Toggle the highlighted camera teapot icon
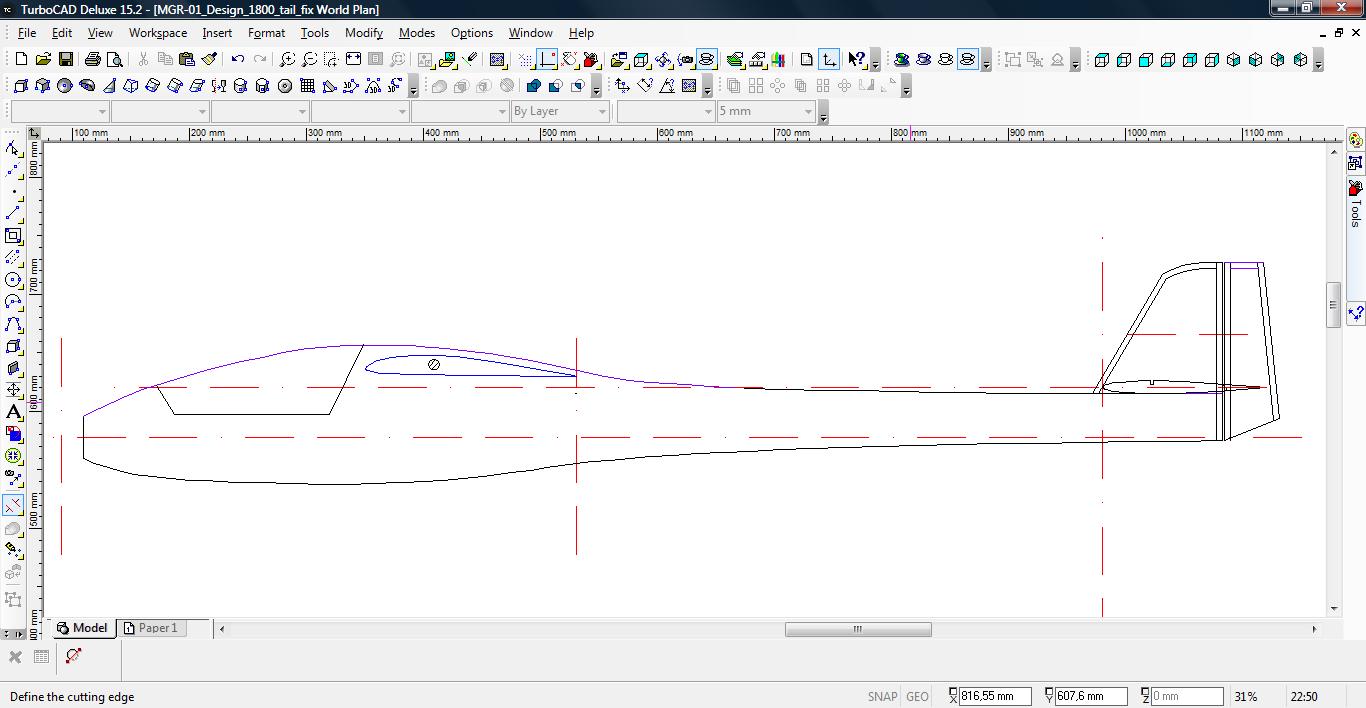 point(707,59)
